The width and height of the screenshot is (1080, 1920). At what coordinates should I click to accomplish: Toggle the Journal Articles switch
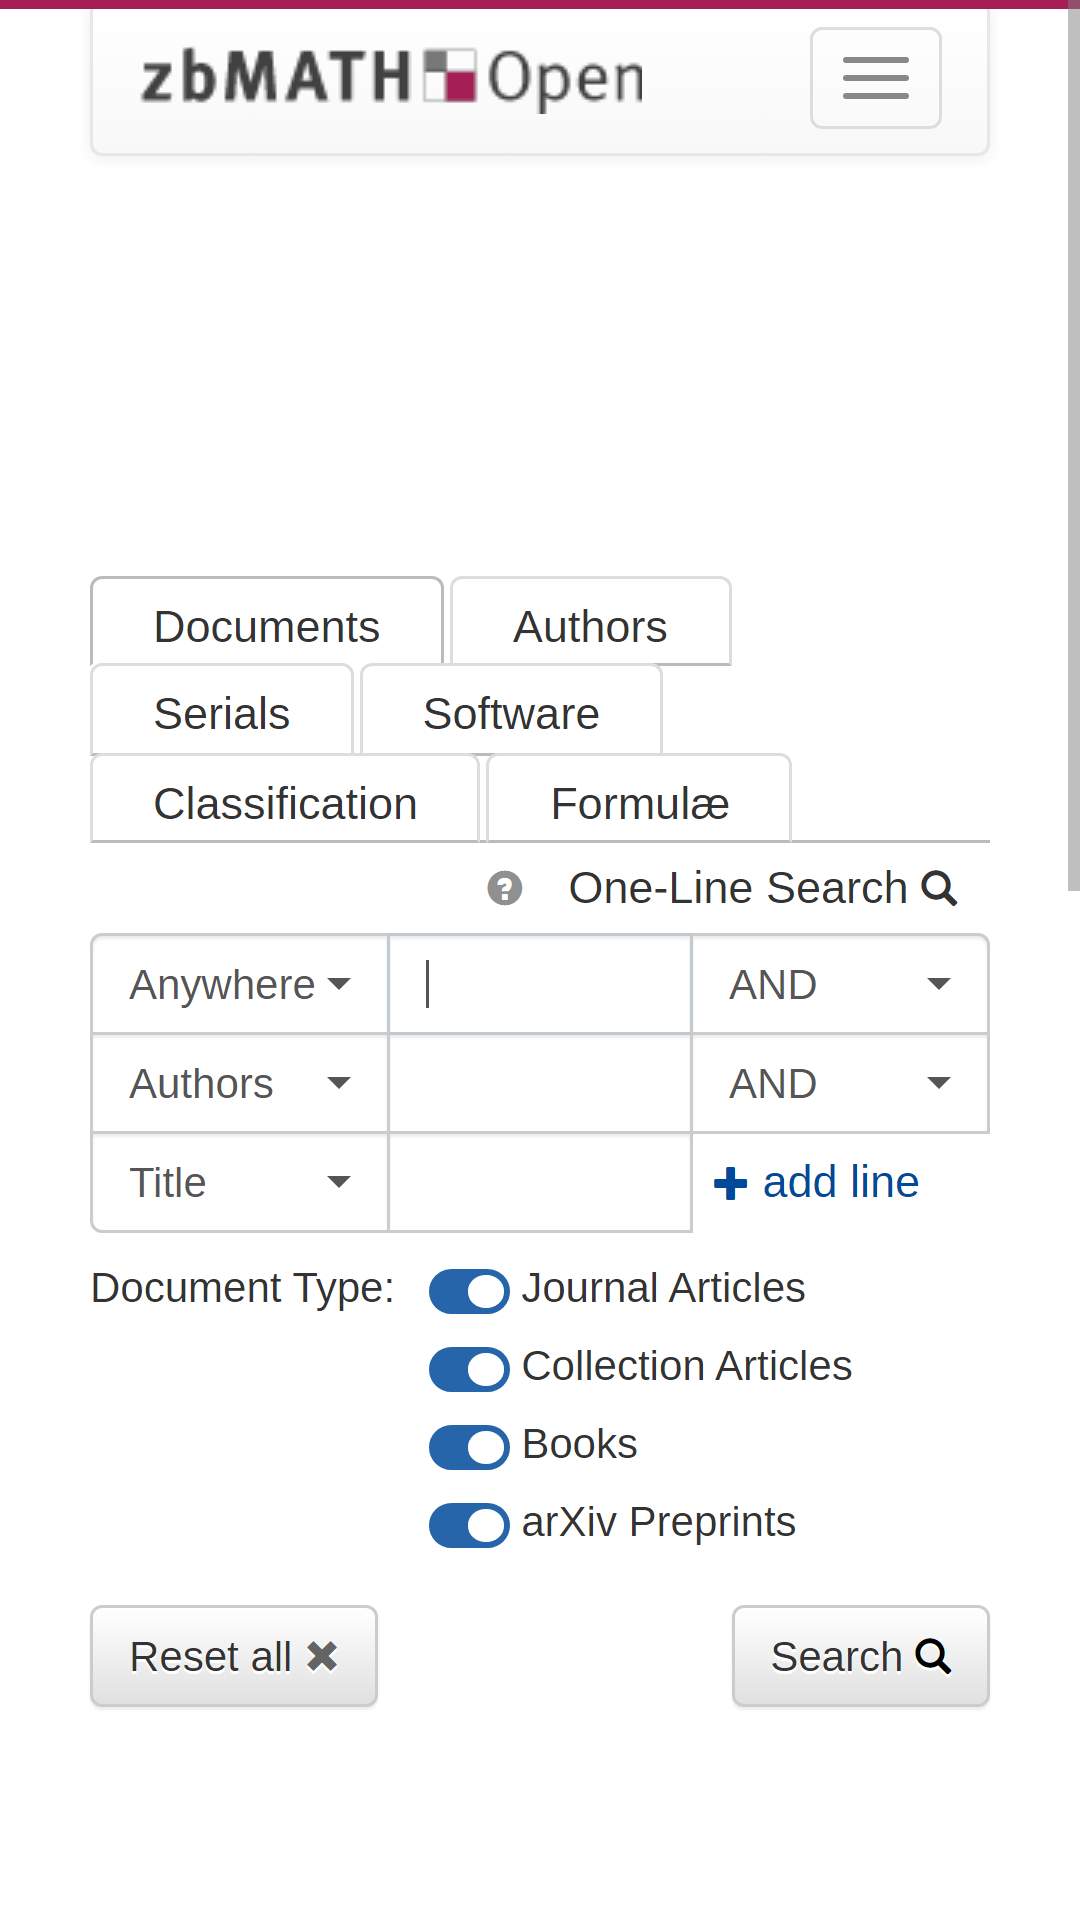(469, 1290)
